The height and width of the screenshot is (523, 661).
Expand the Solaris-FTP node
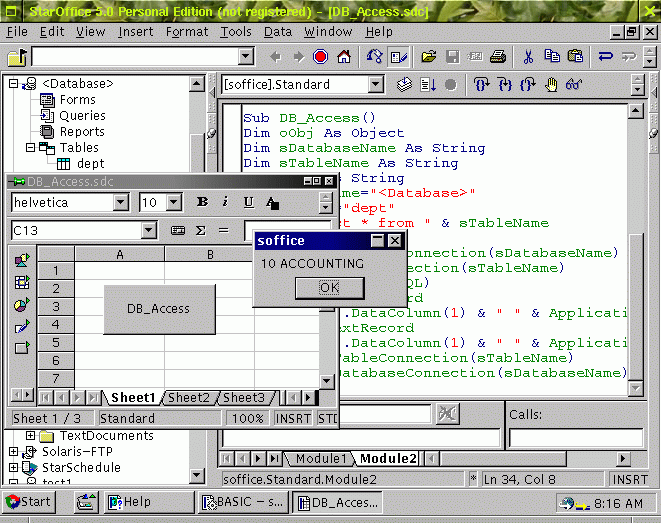coord(13,451)
